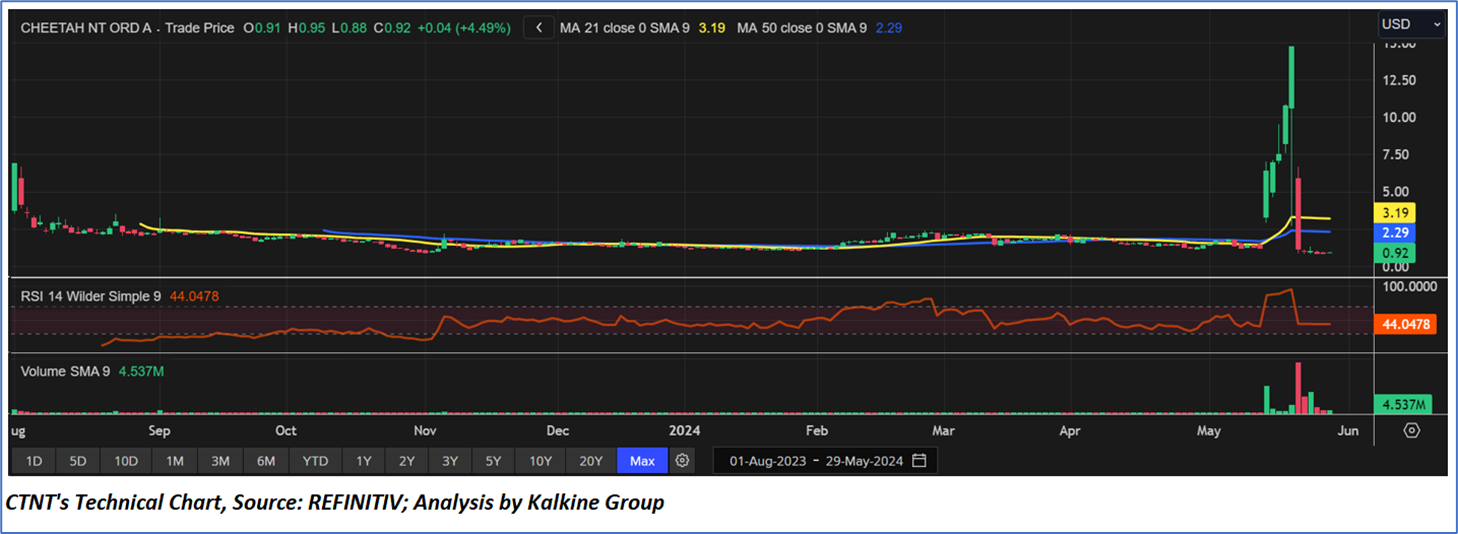Select the 1D time range
Viewport: 1458px width, 534px height.
[33, 461]
